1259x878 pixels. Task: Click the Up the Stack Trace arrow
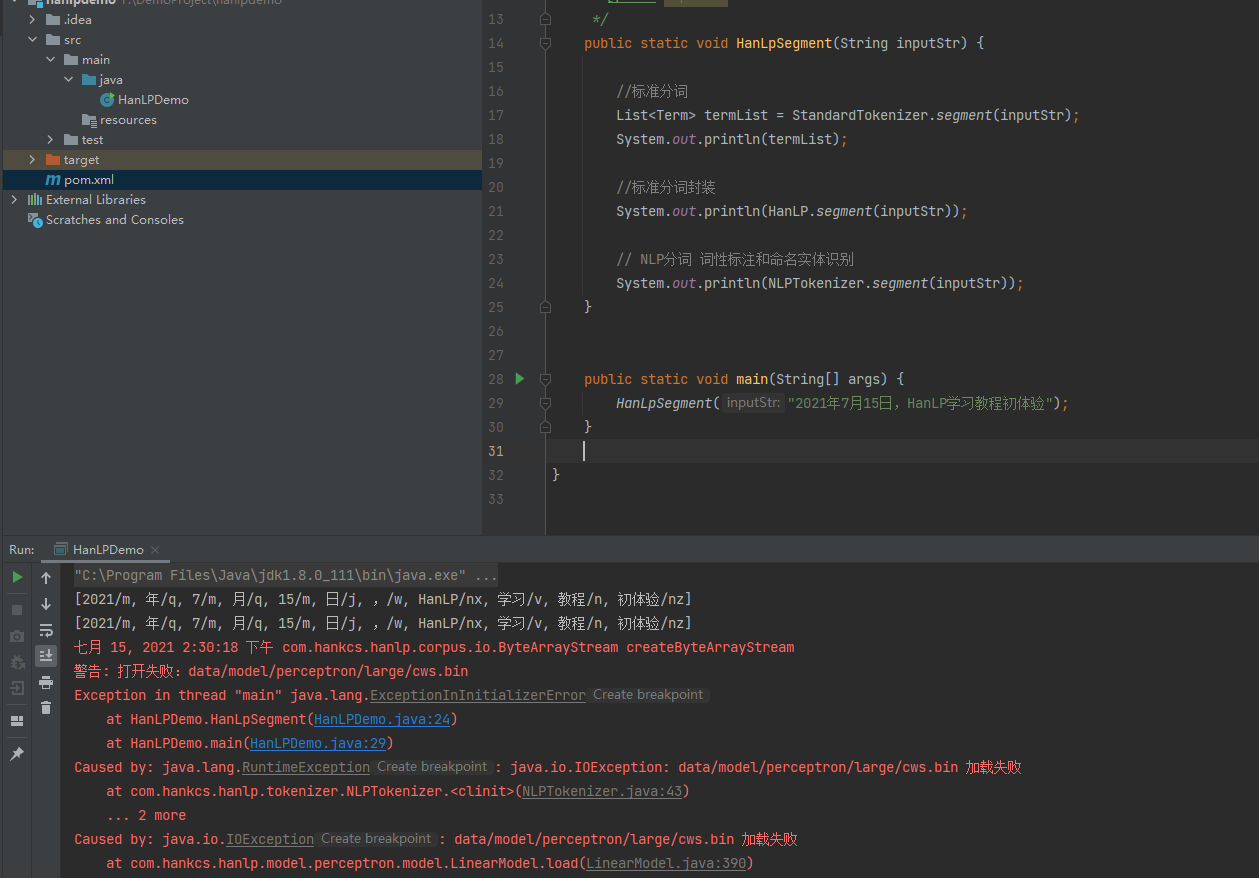pyautogui.click(x=46, y=578)
